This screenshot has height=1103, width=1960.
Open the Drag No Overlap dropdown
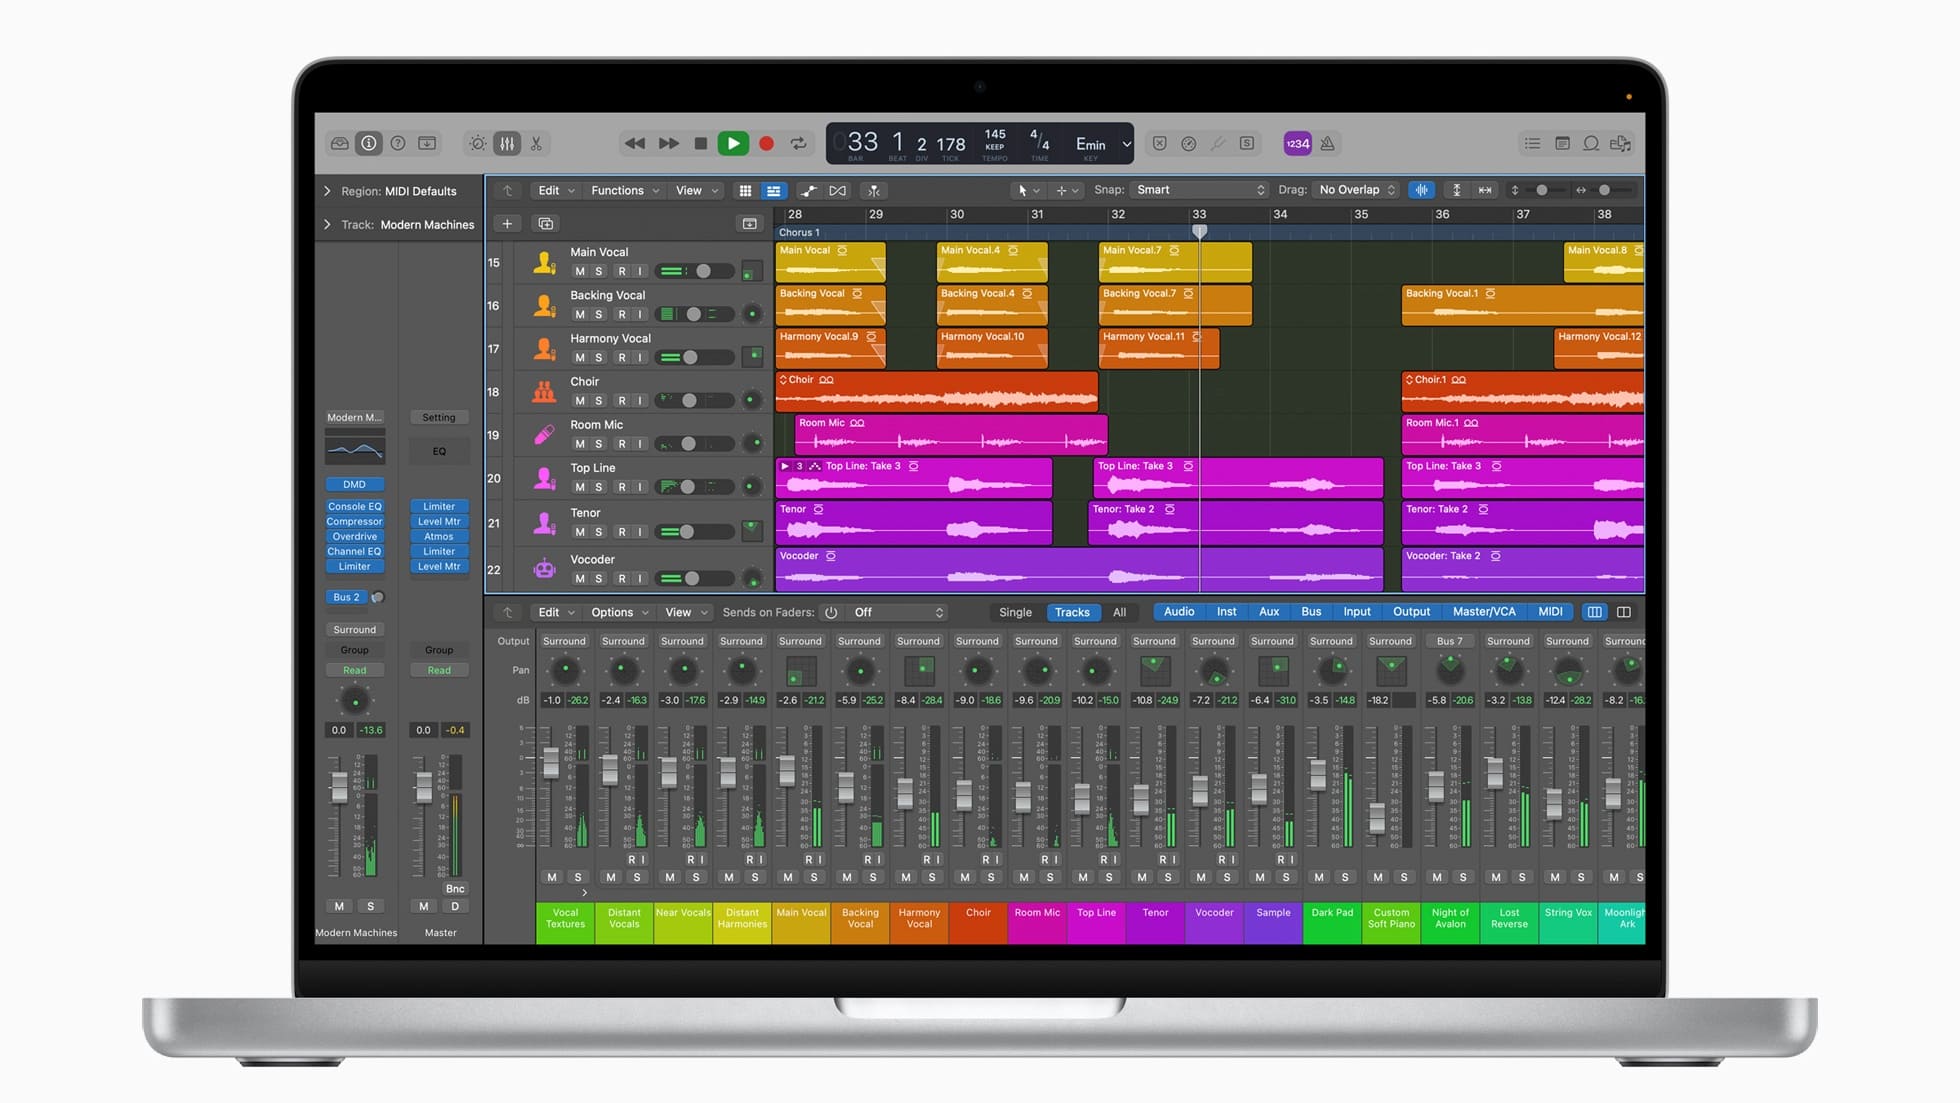point(1356,190)
